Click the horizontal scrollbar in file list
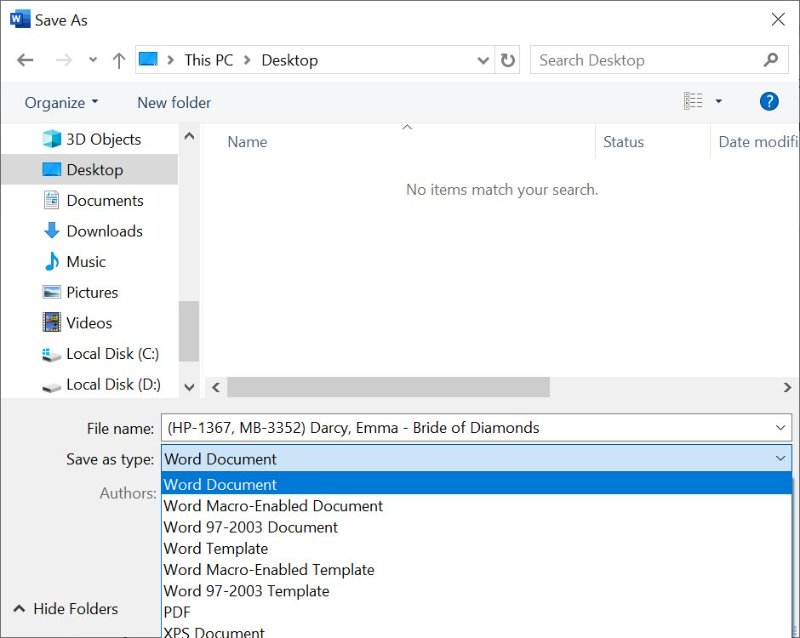Screen dimensions: 800x638 tap(388, 387)
